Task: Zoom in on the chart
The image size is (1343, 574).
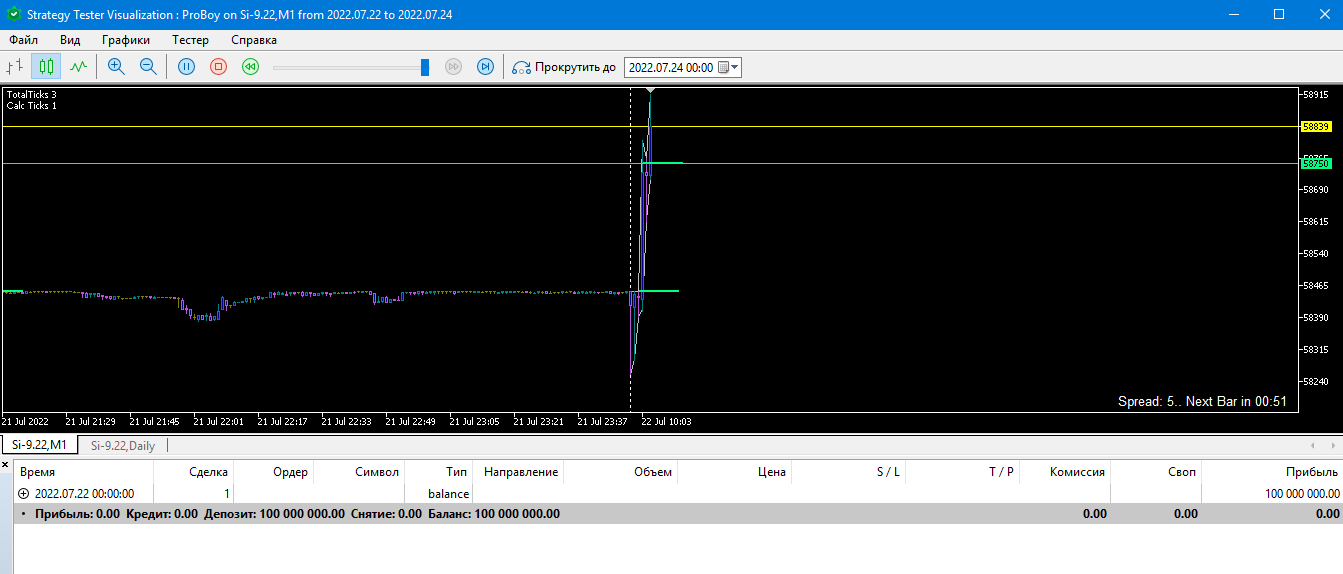Action: [x=116, y=67]
